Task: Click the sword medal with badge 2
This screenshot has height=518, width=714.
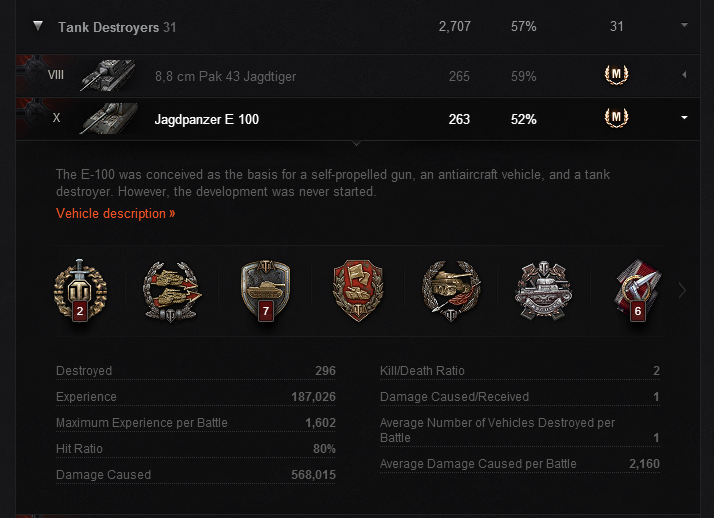Action: coord(74,289)
